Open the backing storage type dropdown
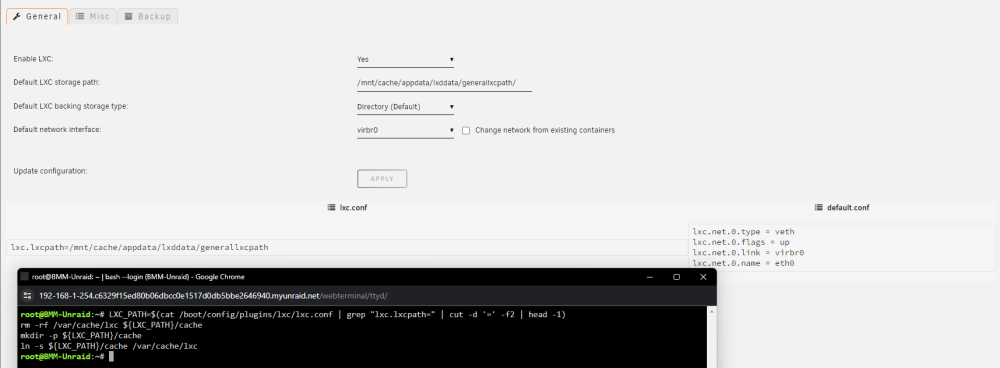 405,107
